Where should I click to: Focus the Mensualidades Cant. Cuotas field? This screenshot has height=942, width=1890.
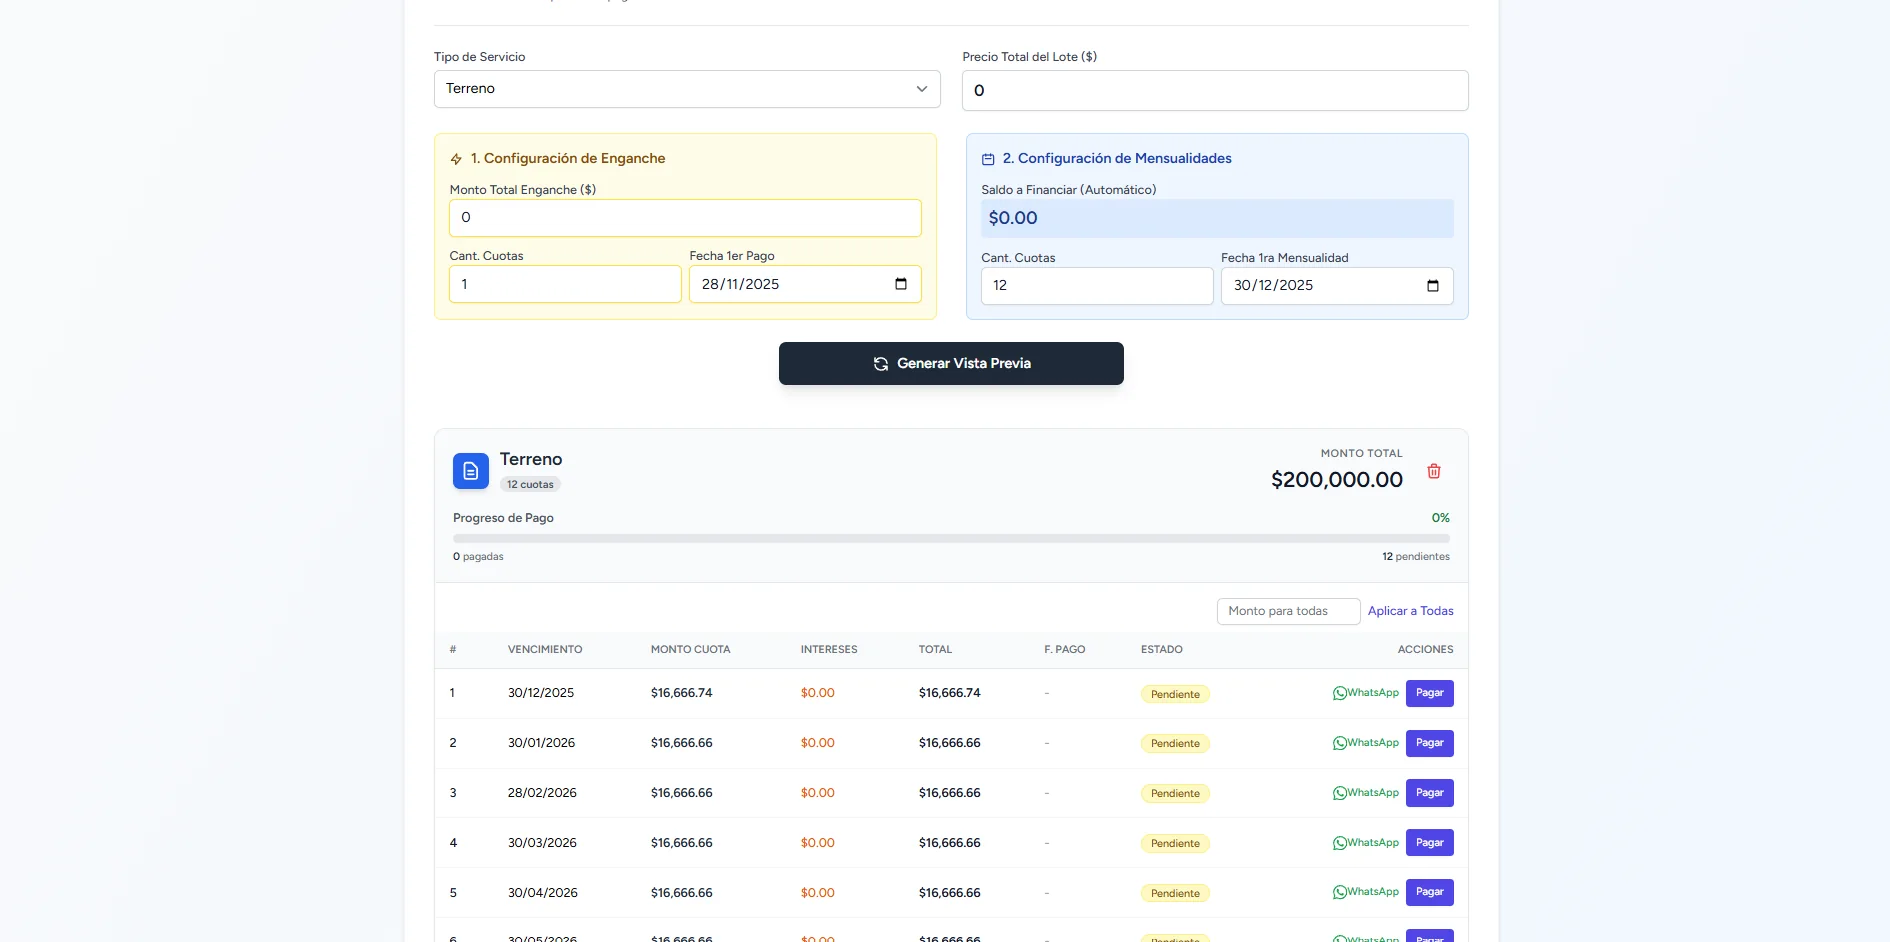pyautogui.click(x=1097, y=286)
